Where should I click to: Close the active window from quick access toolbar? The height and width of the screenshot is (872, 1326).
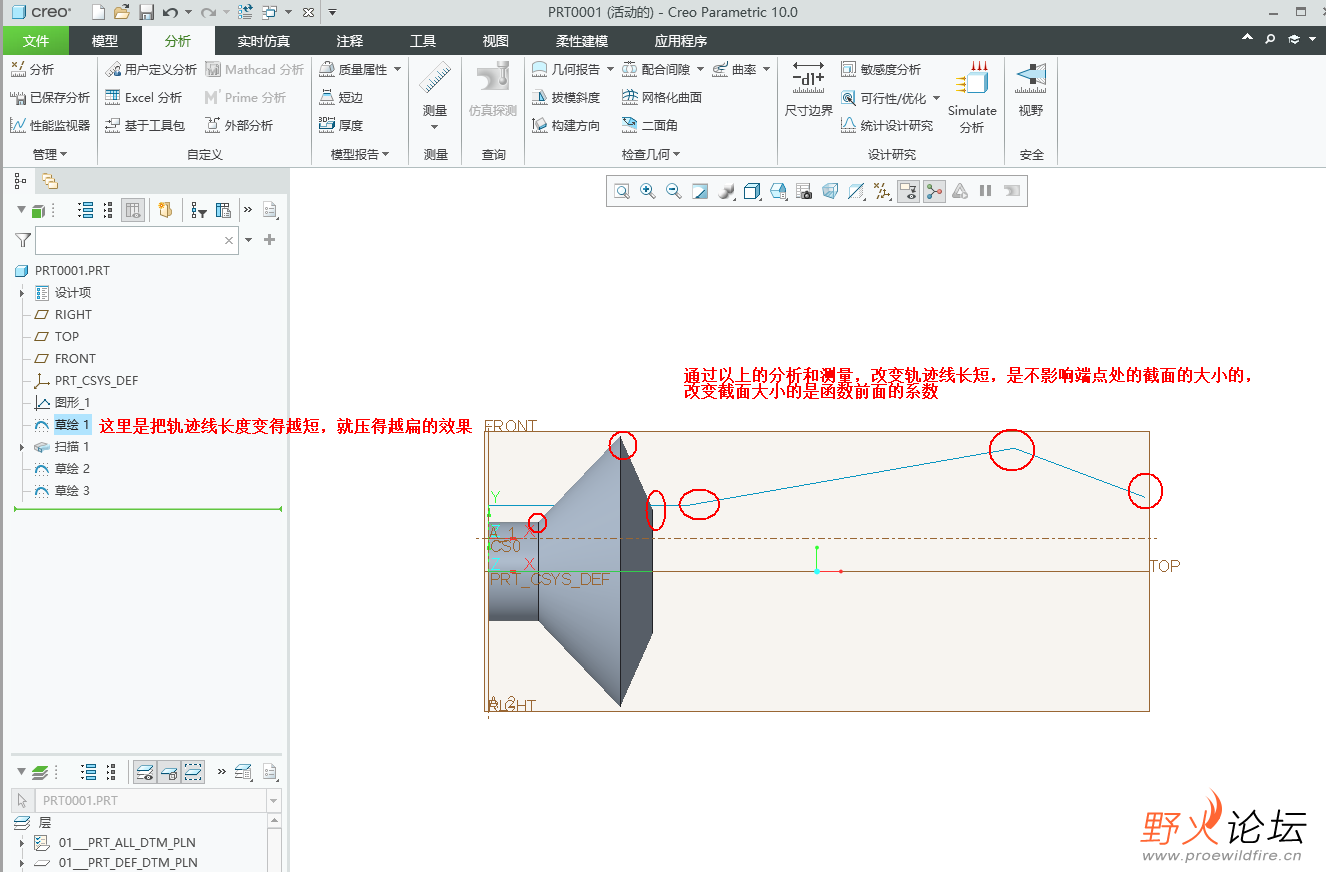pyautogui.click(x=307, y=12)
